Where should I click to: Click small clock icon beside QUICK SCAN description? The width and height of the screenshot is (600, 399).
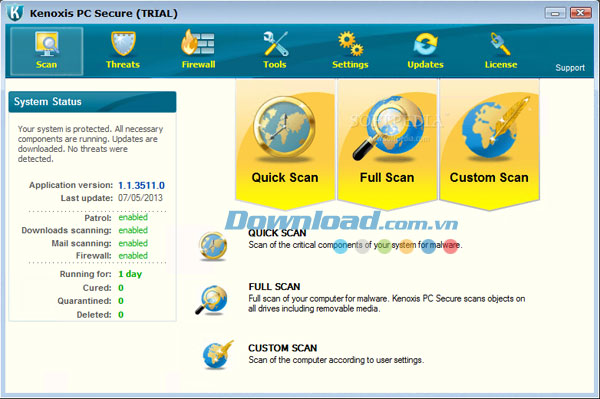[x=213, y=246]
